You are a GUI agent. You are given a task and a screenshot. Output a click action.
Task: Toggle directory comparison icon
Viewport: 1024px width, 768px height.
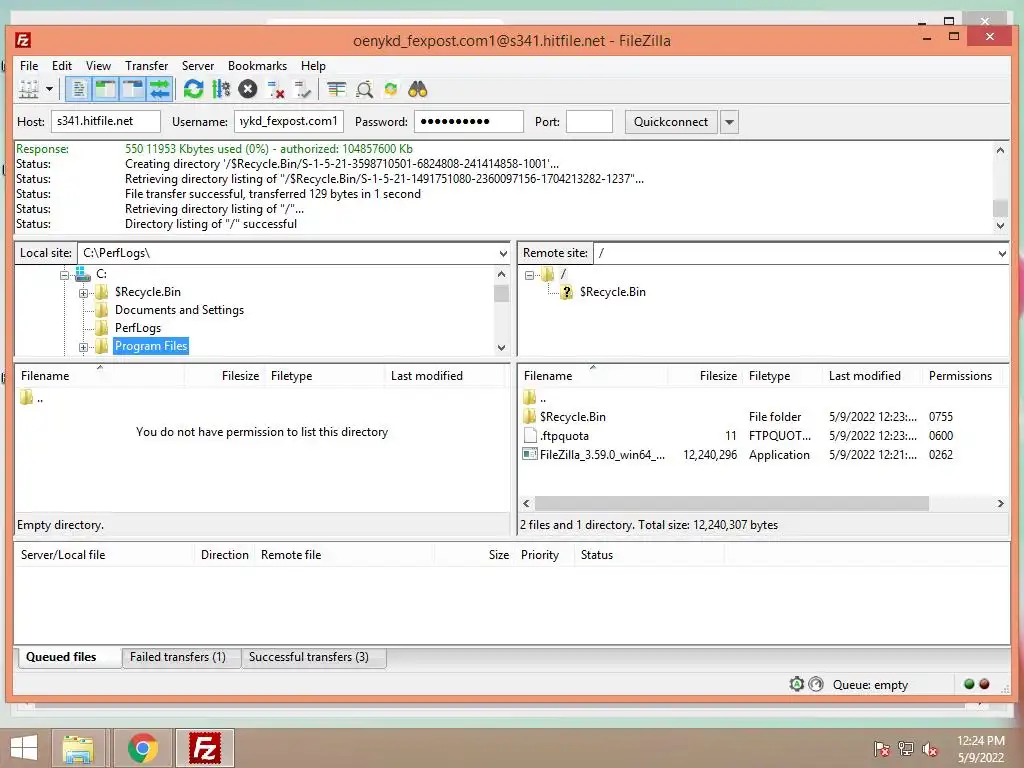point(364,89)
